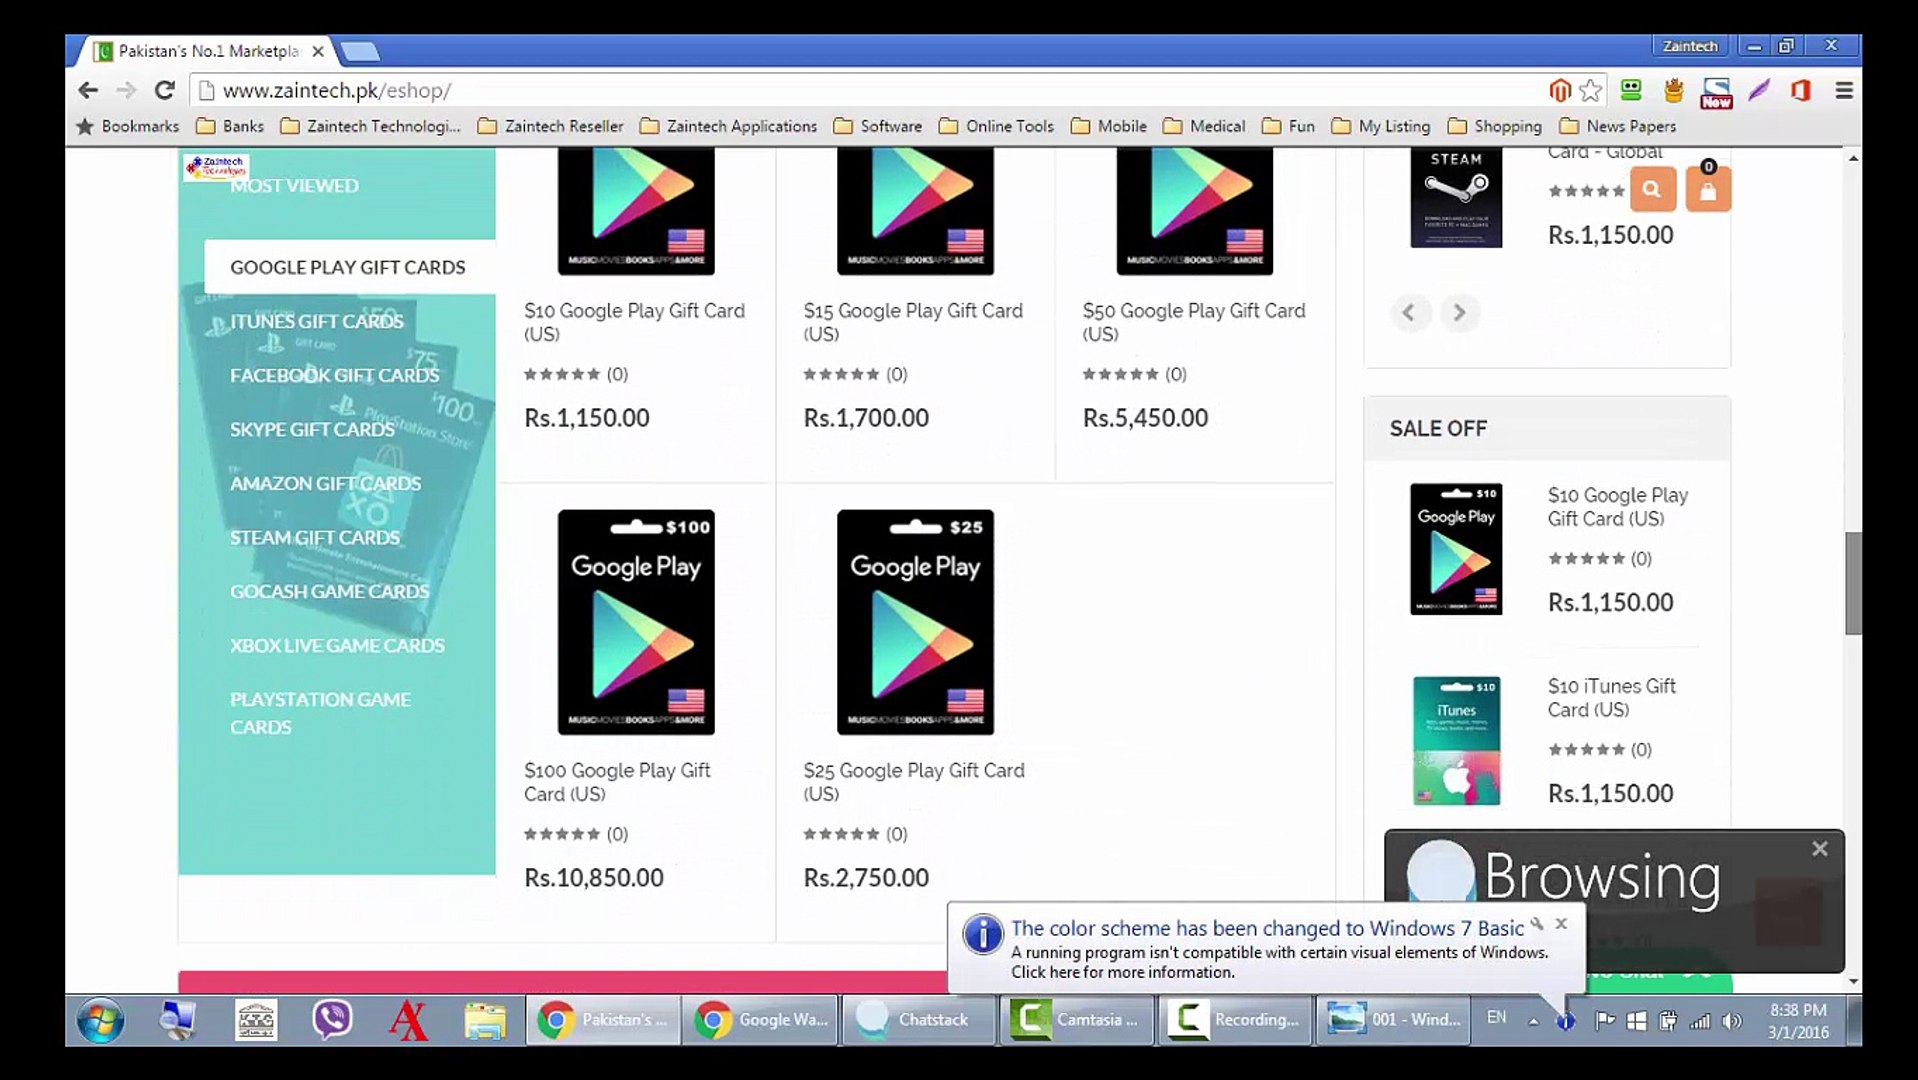
Task: Switch to Chatstack taskbar window
Action: (919, 1020)
